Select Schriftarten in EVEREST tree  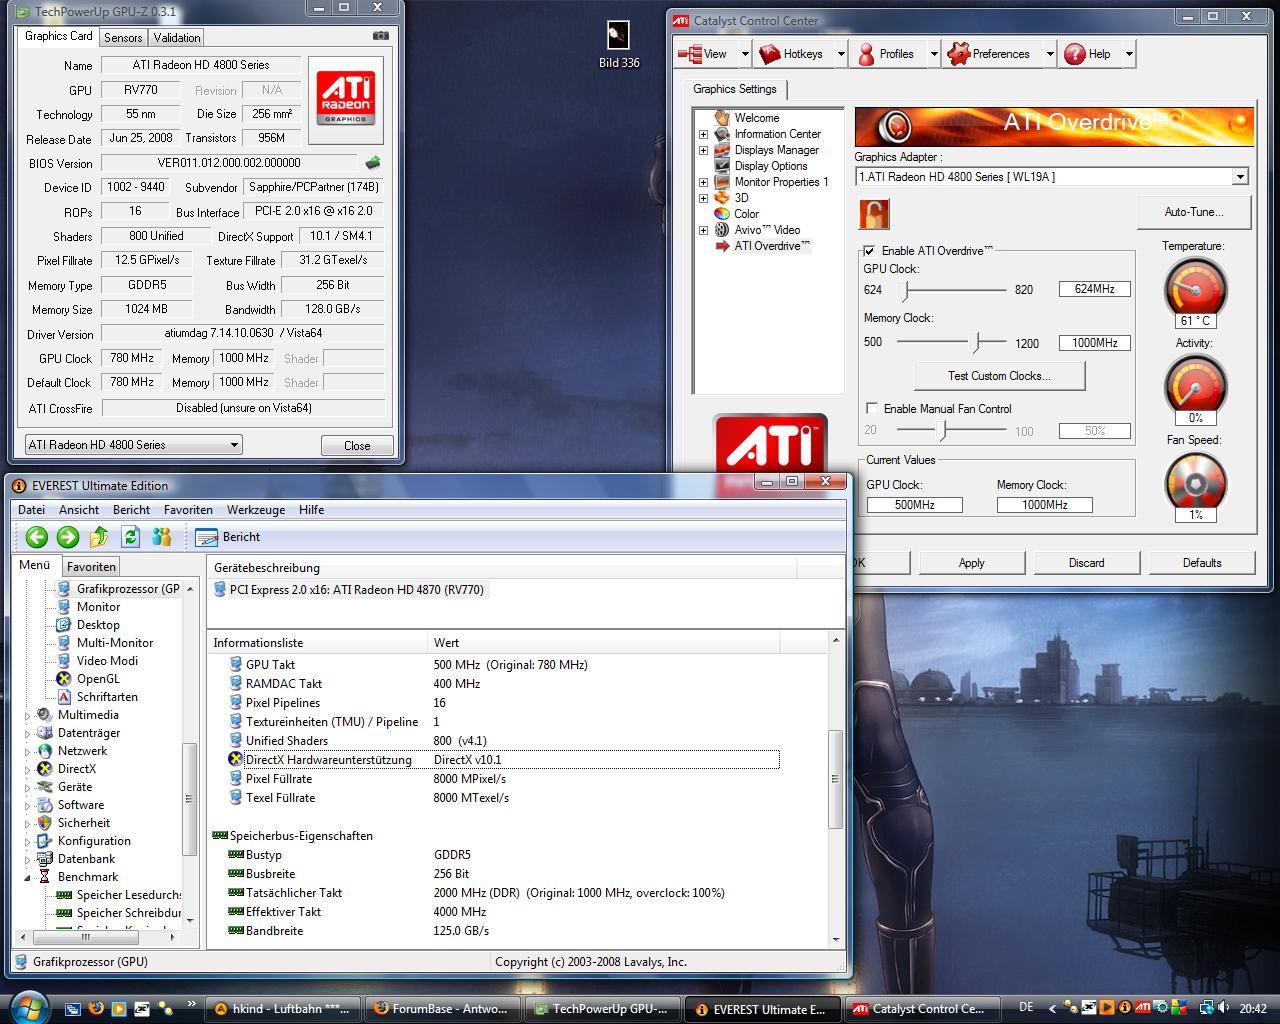pyautogui.click(x=107, y=697)
